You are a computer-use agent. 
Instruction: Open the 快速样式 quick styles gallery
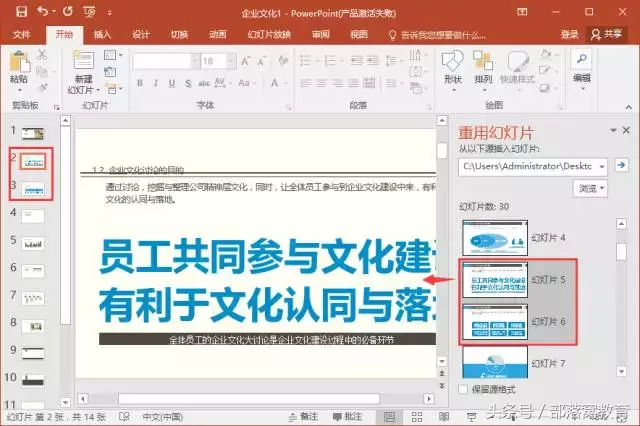click(518, 69)
